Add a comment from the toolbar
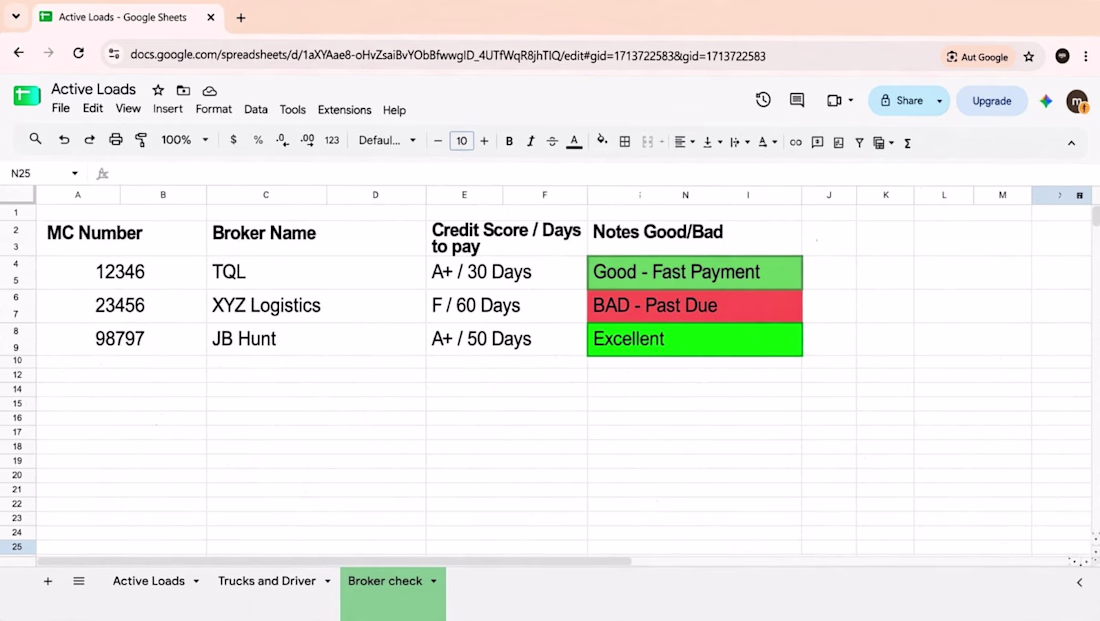The height and width of the screenshot is (621, 1100). pos(817,142)
